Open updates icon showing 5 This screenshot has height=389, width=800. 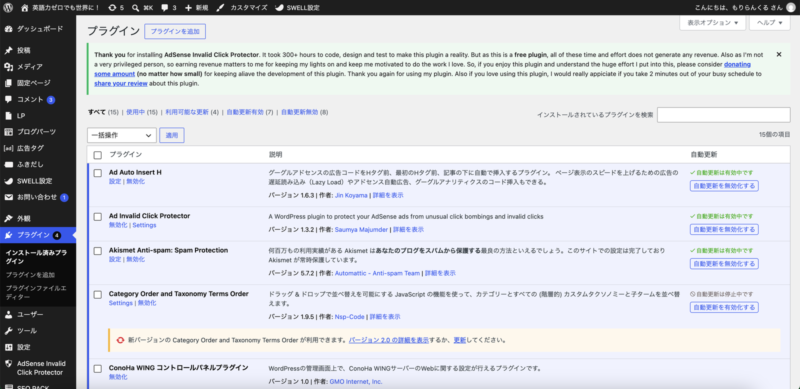pos(112,8)
